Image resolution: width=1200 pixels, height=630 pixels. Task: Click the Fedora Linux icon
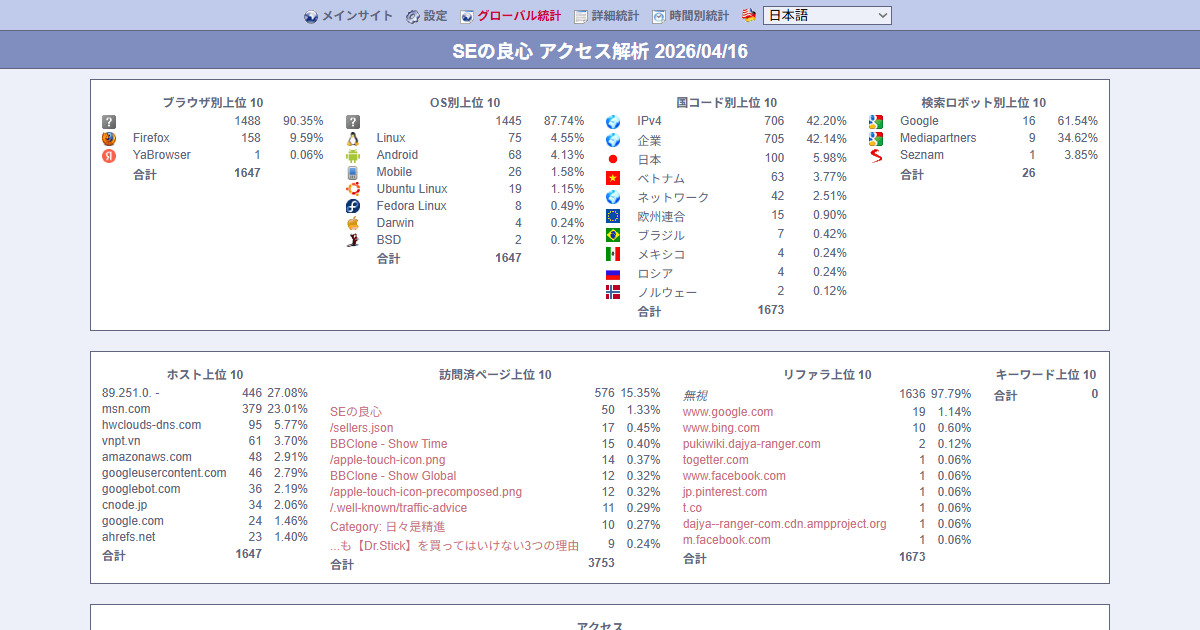(x=352, y=206)
